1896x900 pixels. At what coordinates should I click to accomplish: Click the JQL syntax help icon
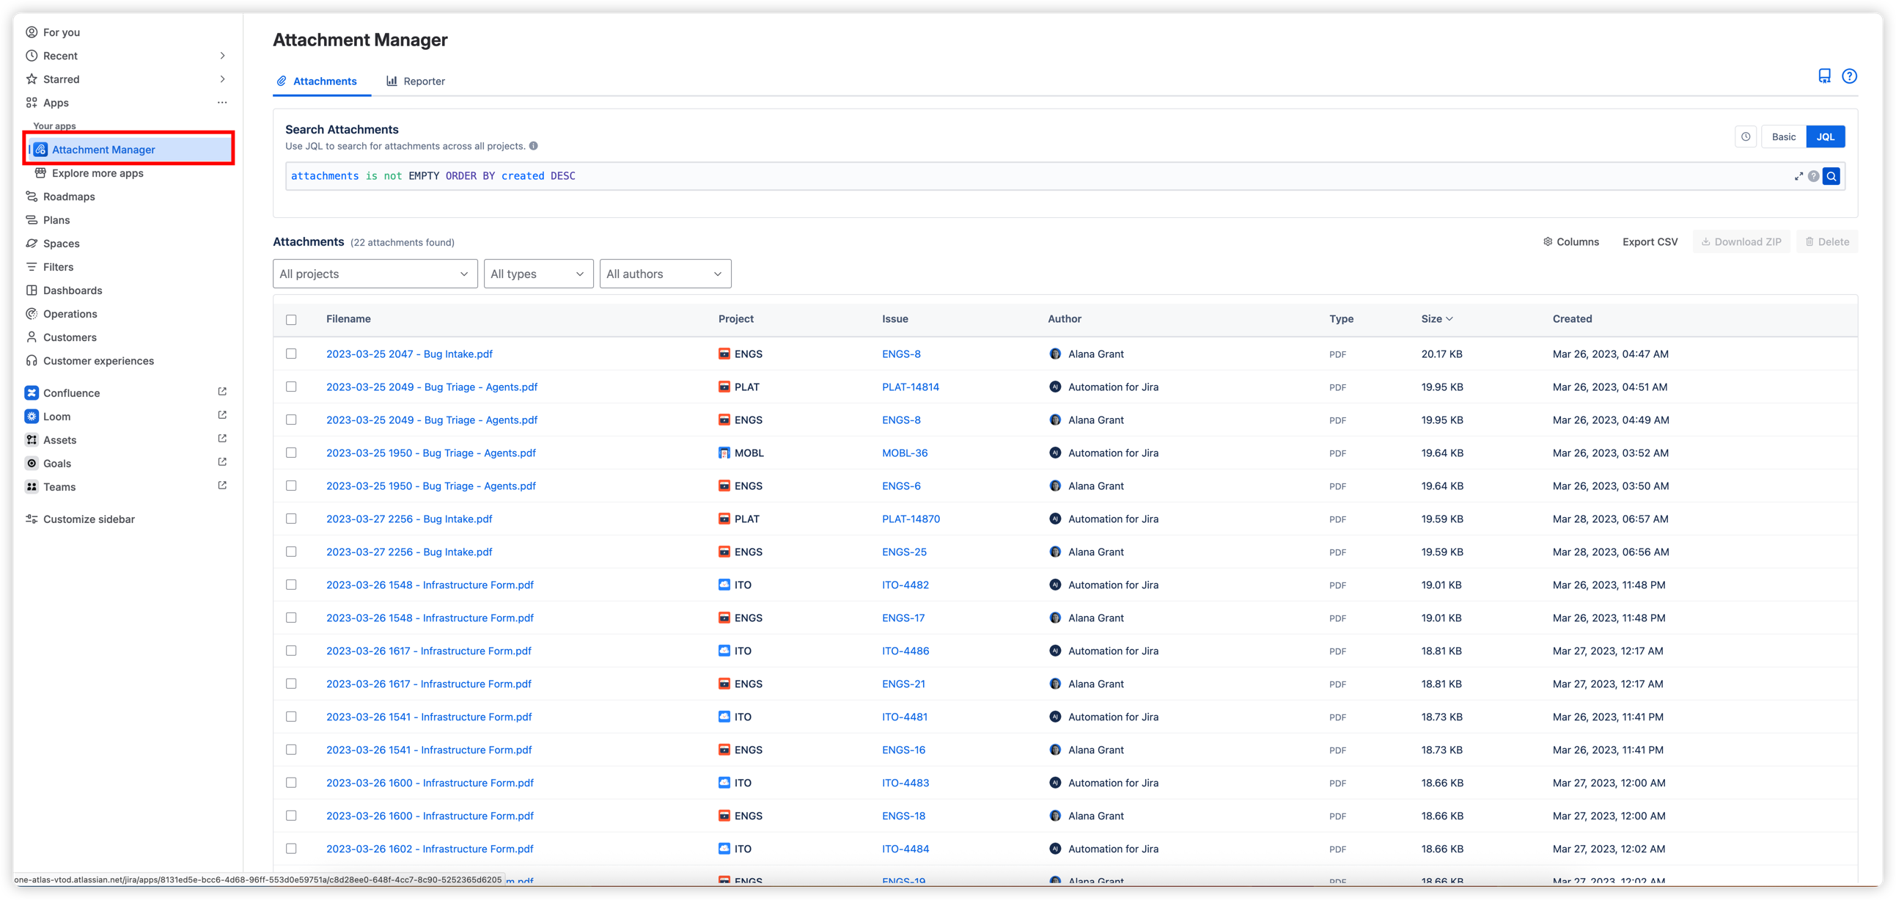1814,176
